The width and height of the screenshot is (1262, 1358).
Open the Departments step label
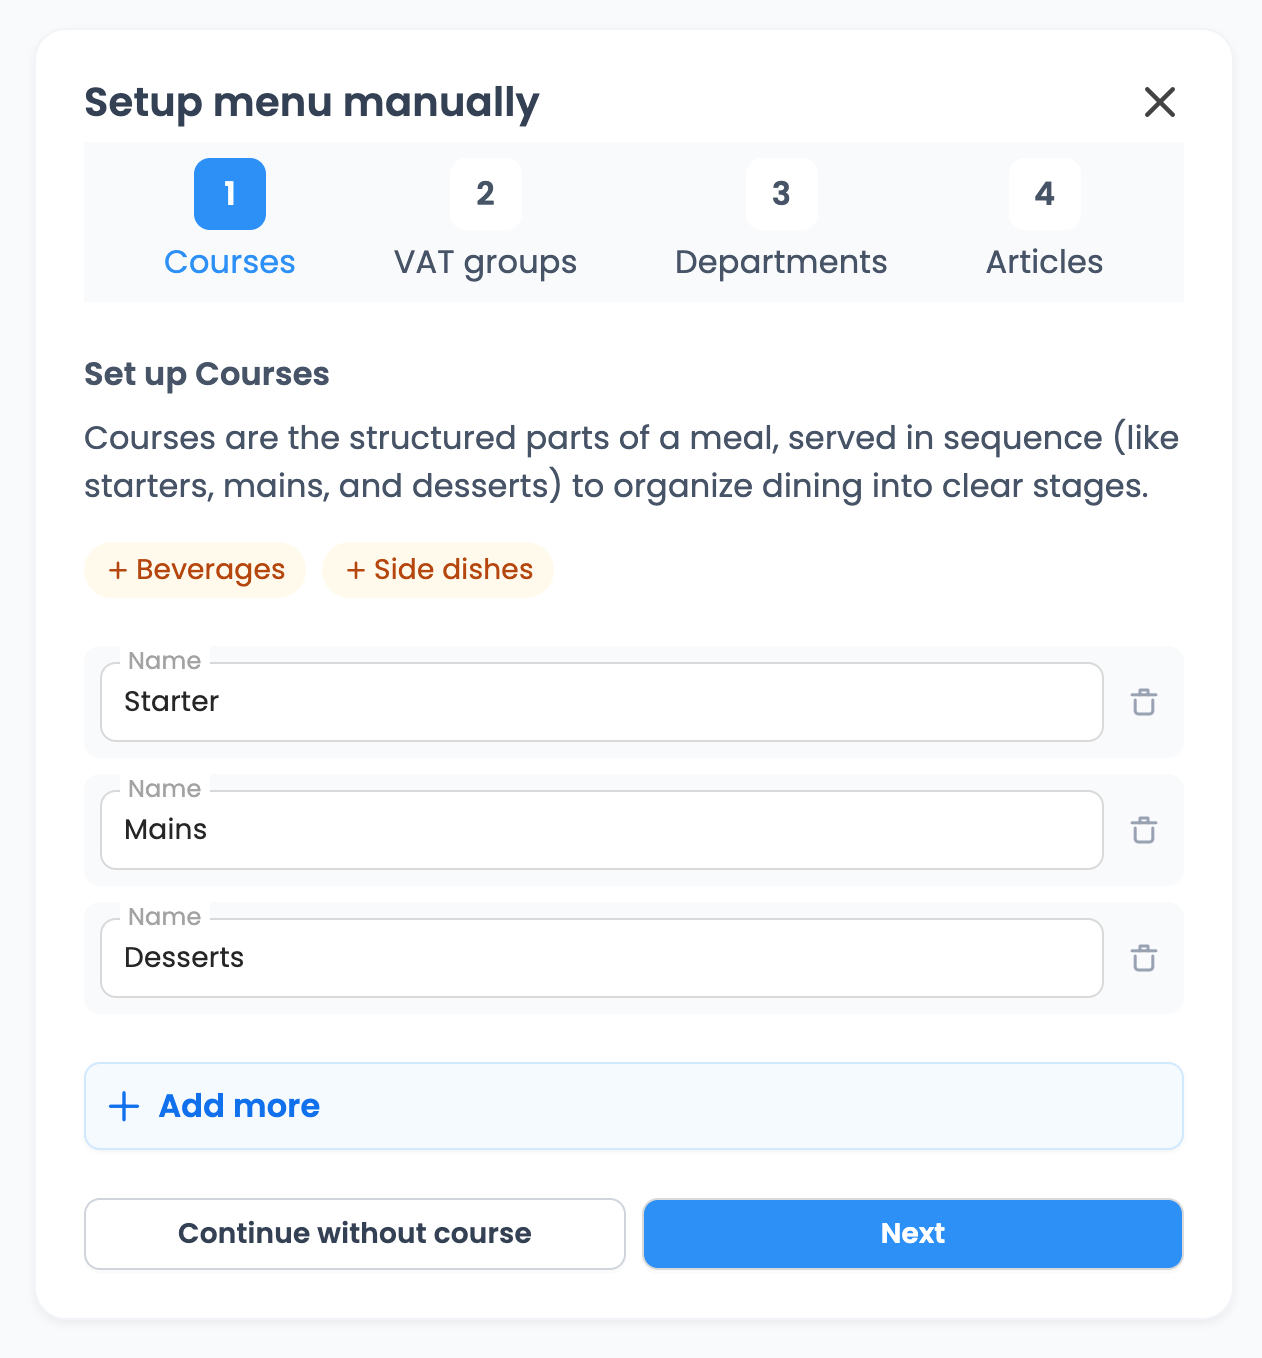point(781,262)
